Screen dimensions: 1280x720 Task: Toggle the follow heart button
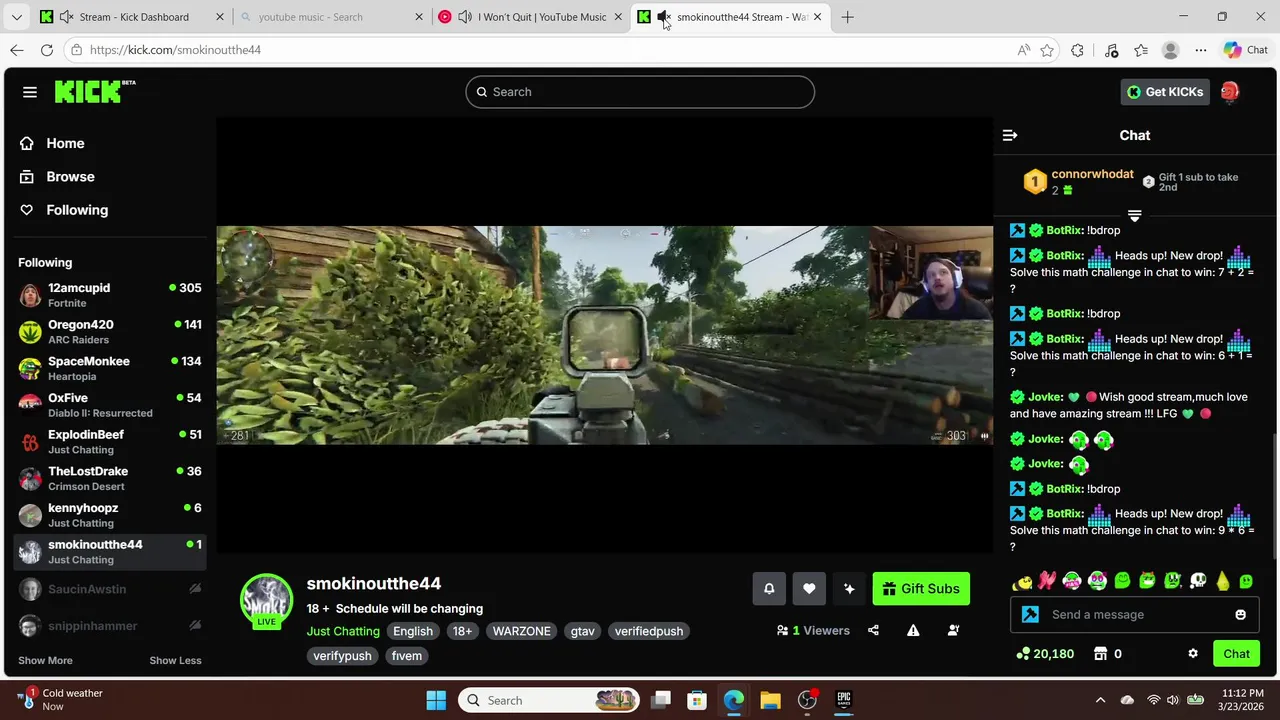[809, 589]
